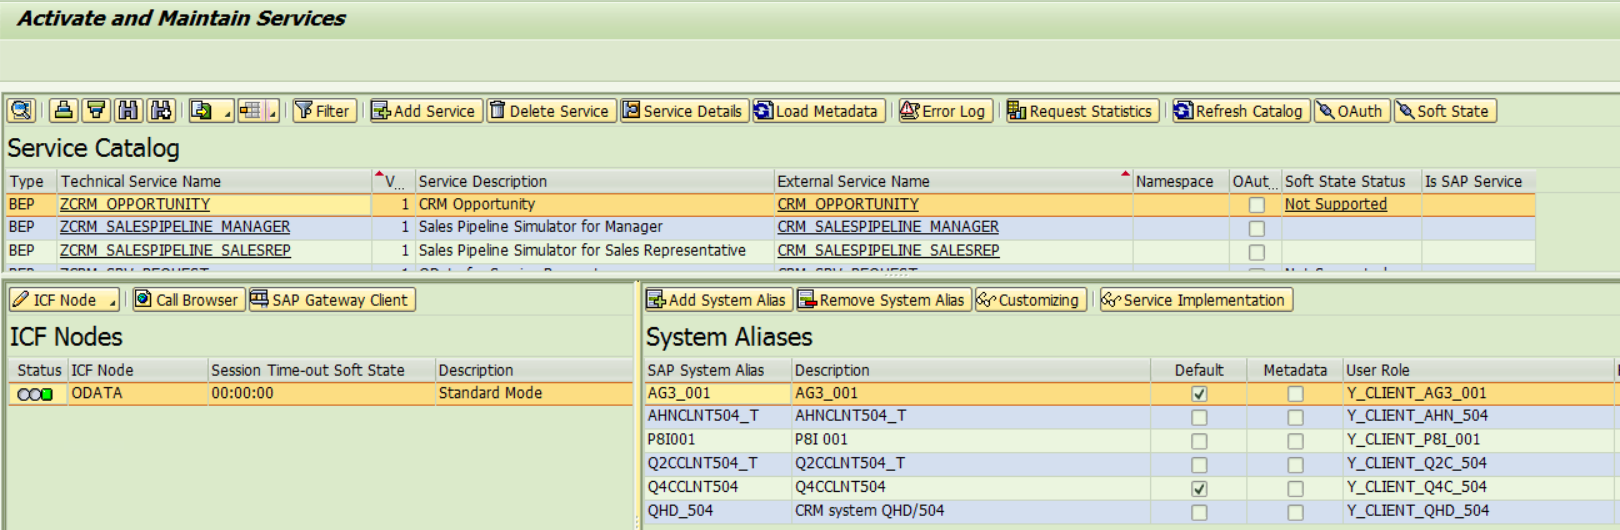Click the ODATA node traffic light status icon
The image size is (1620, 530).
35,394
